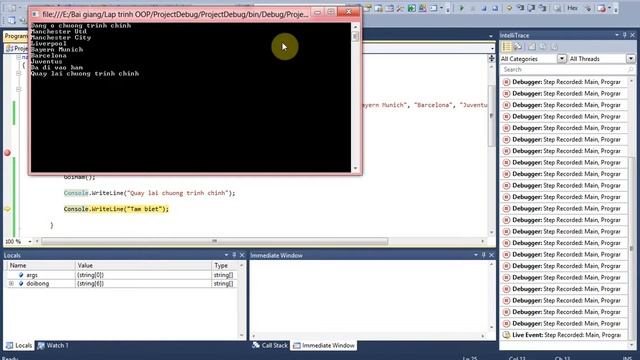Click the {string[6]} value of doibong

click(x=90, y=283)
